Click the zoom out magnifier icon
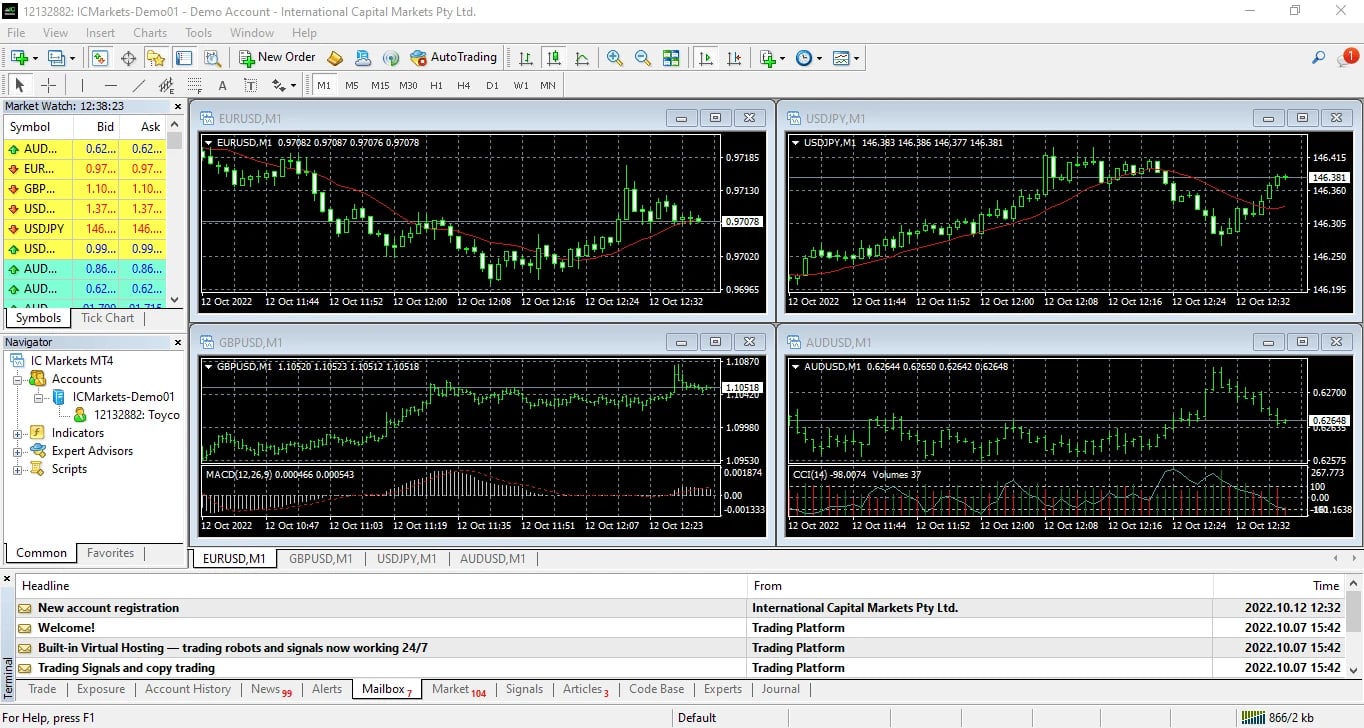1364x728 pixels. pyautogui.click(x=642, y=58)
